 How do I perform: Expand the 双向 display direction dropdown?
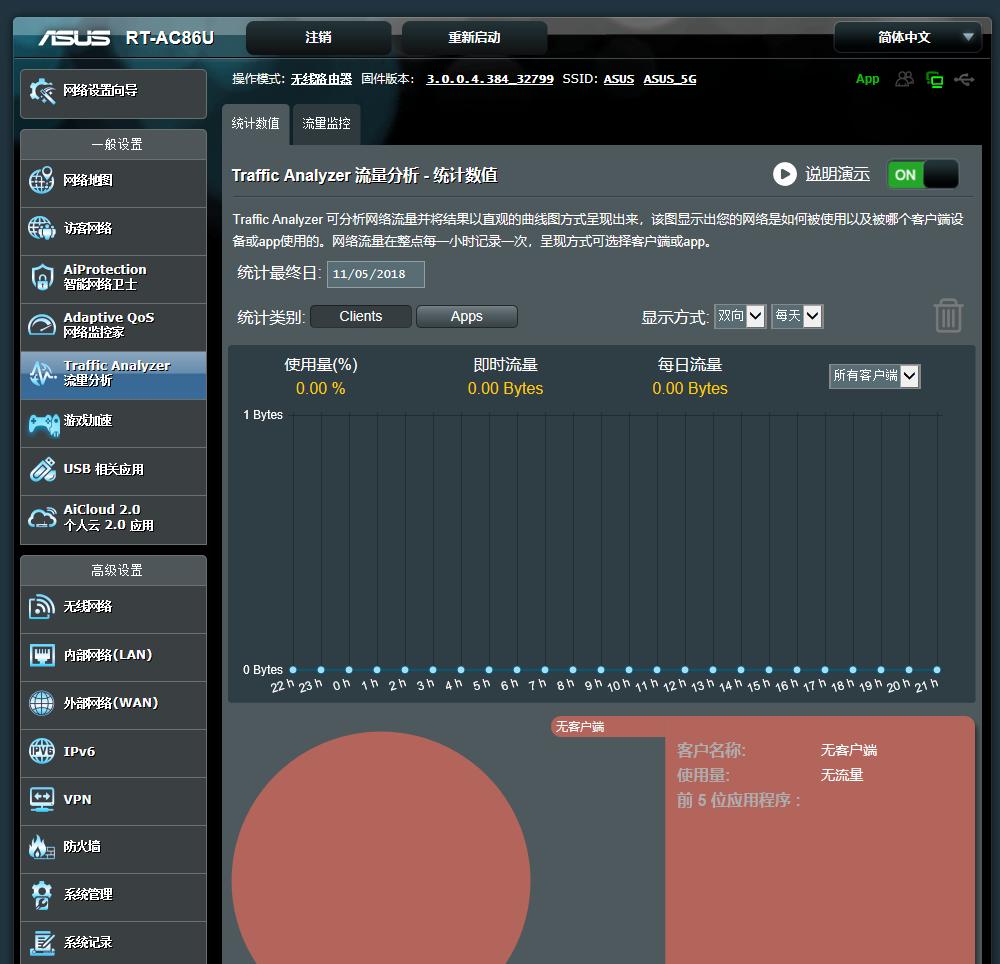coord(741,316)
